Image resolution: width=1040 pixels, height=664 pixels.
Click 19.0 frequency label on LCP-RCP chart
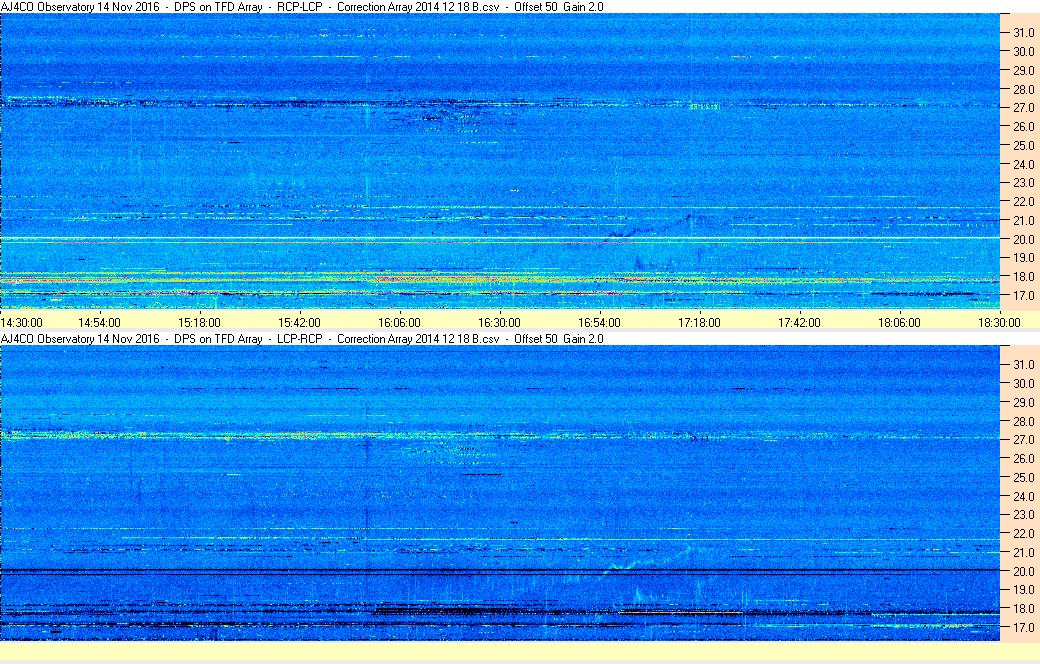point(1023,590)
